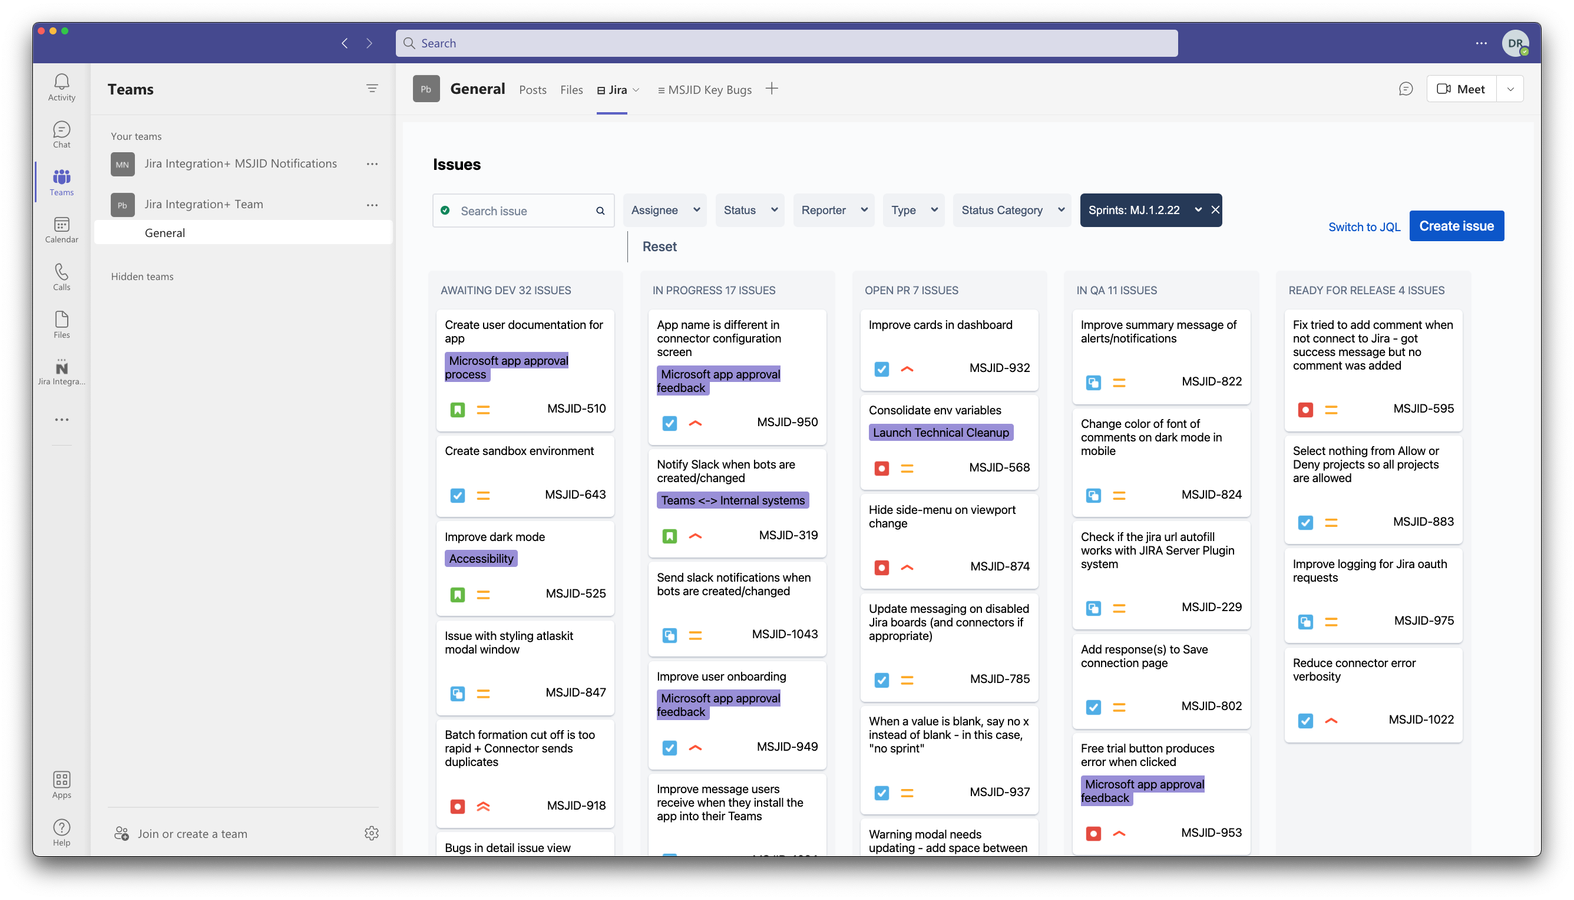1574x900 pixels.
Task: Open the Chat sidebar icon
Action: tap(62, 134)
